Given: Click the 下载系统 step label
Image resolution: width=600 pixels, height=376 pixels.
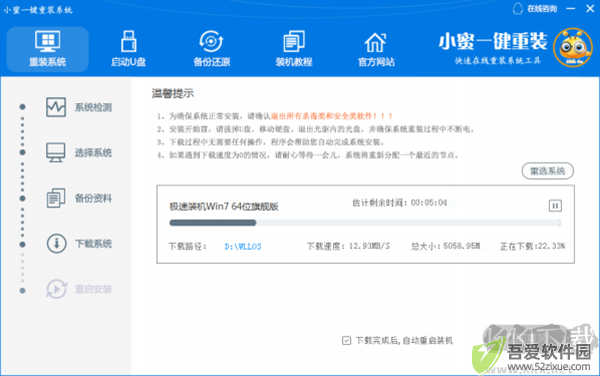Looking at the screenshot, I should coord(93,244).
